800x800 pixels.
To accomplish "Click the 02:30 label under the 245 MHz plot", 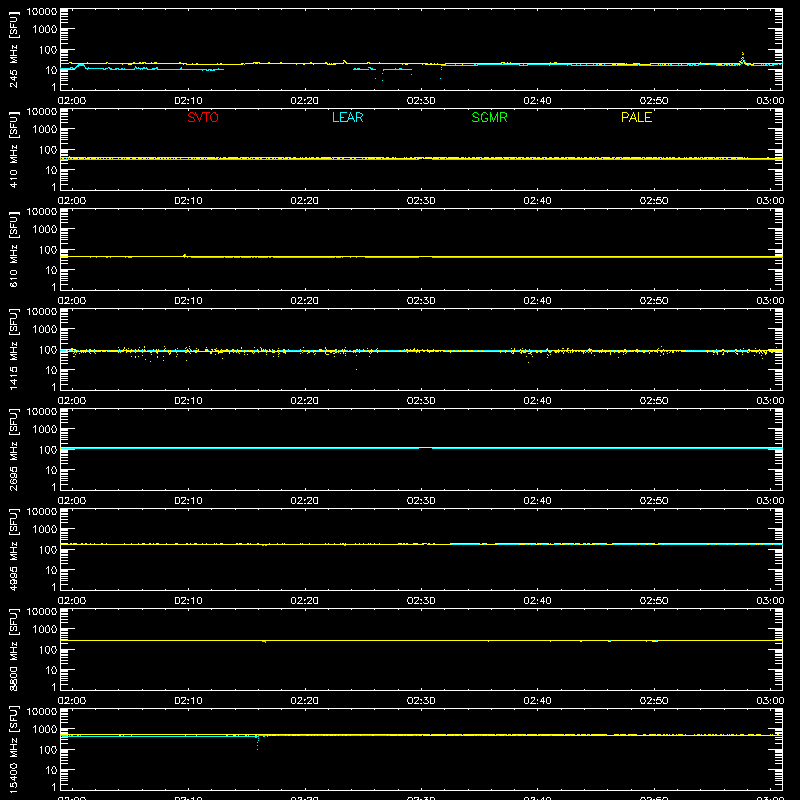I will click(421, 101).
